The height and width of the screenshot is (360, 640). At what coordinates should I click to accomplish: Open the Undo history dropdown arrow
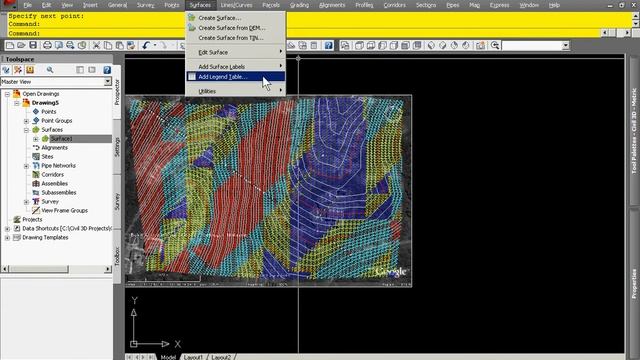pos(155,45)
